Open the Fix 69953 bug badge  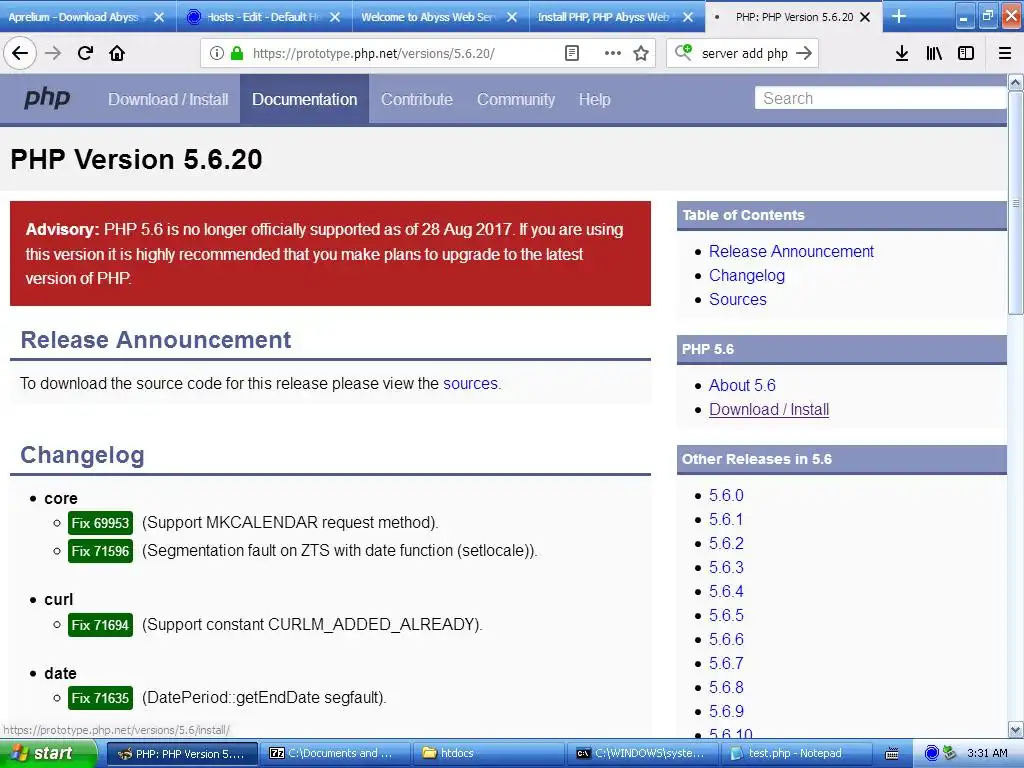[x=100, y=523]
